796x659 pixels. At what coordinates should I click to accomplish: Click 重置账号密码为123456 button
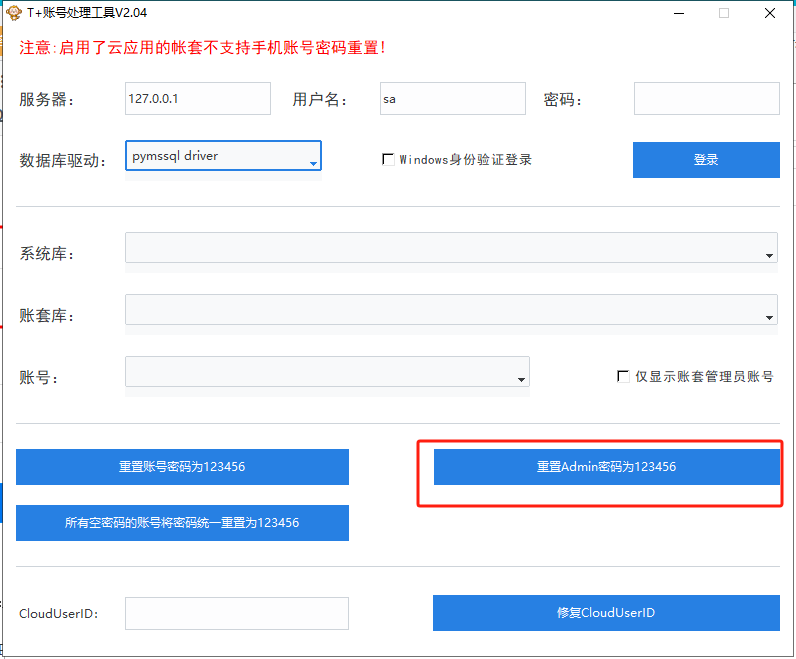(x=182, y=467)
